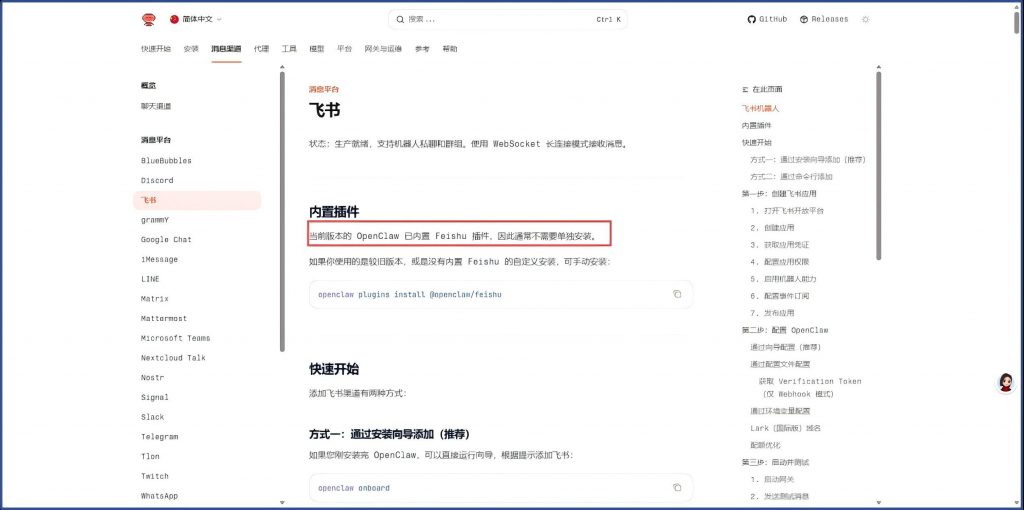Click the left sidebar scrollbar
This screenshot has width=1024, height=510.
281,210
